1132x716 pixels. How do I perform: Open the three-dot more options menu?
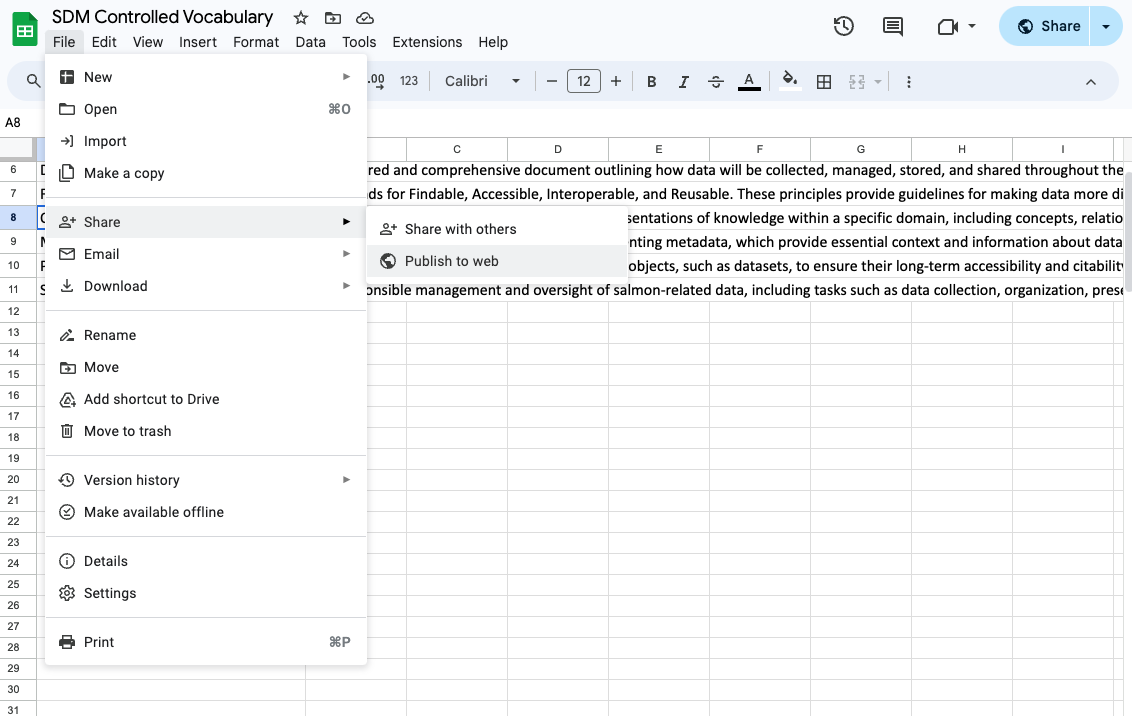[x=909, y=82]
